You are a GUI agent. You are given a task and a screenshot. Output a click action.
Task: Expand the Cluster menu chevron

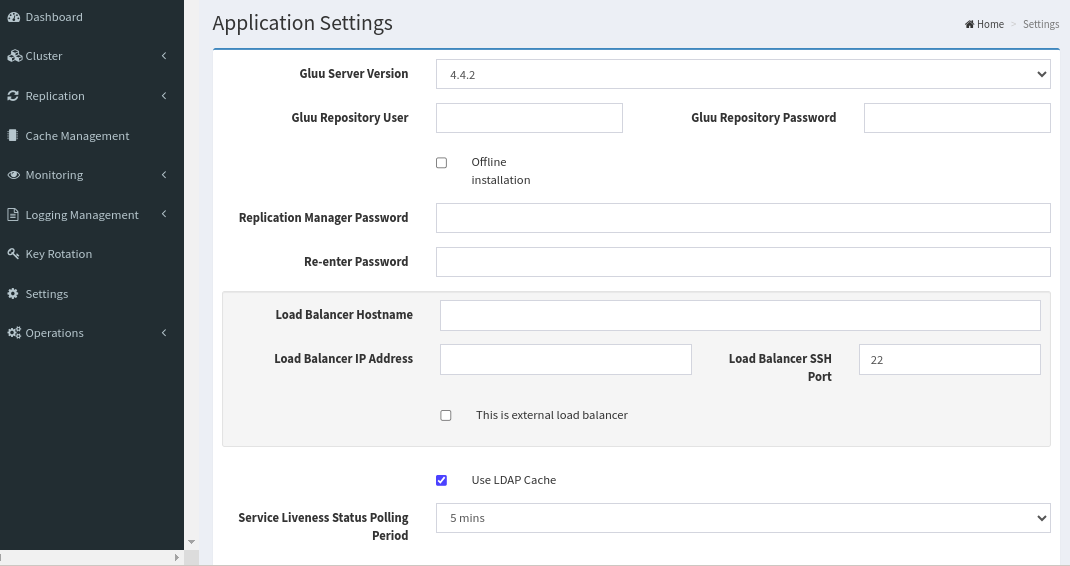point(164,56)
